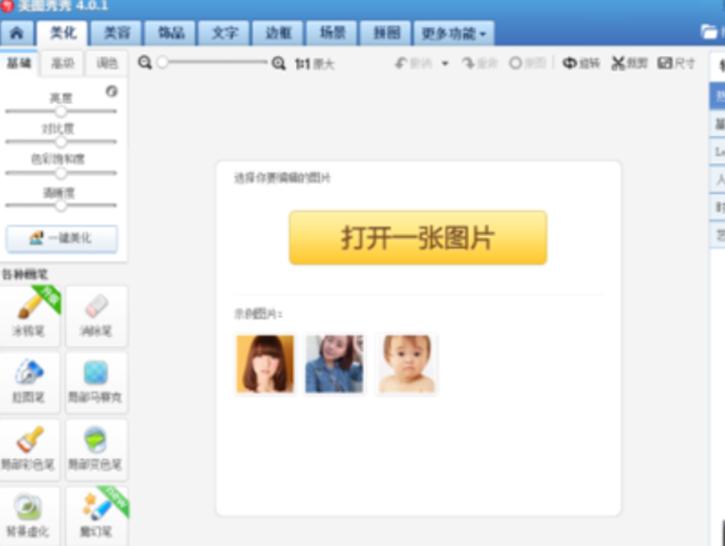Click the zoom in magnifier icon

pos(278,63)
